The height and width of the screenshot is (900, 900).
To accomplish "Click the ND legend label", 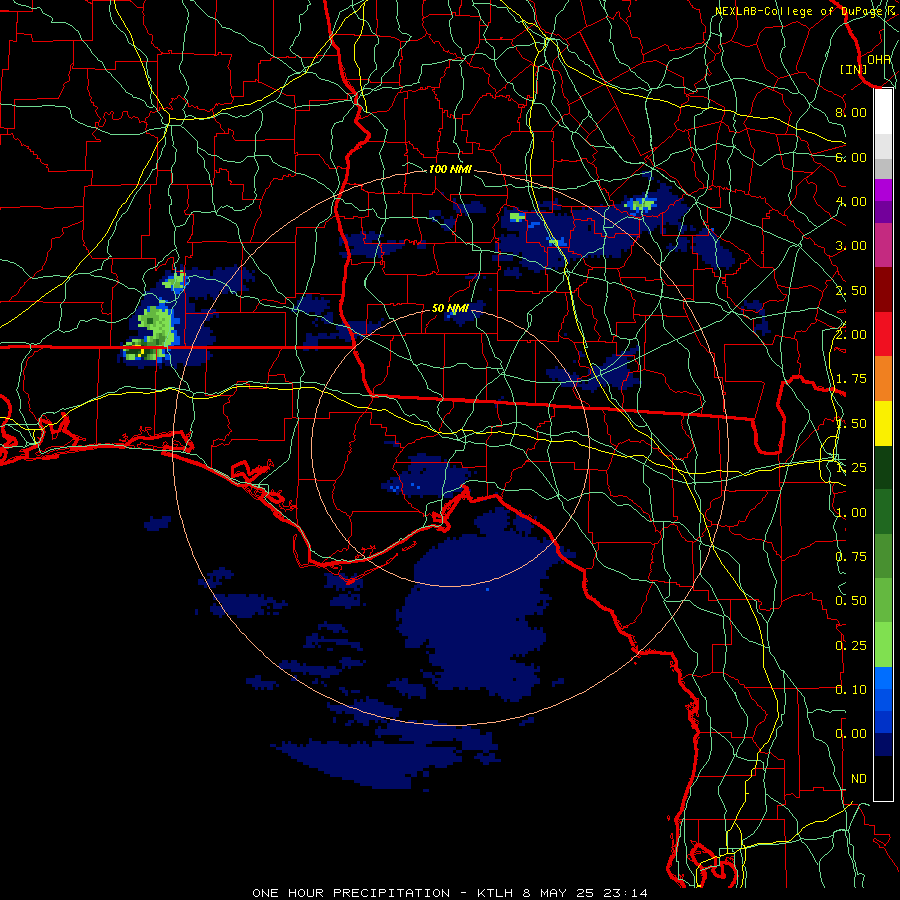I will tap(859, 779).
